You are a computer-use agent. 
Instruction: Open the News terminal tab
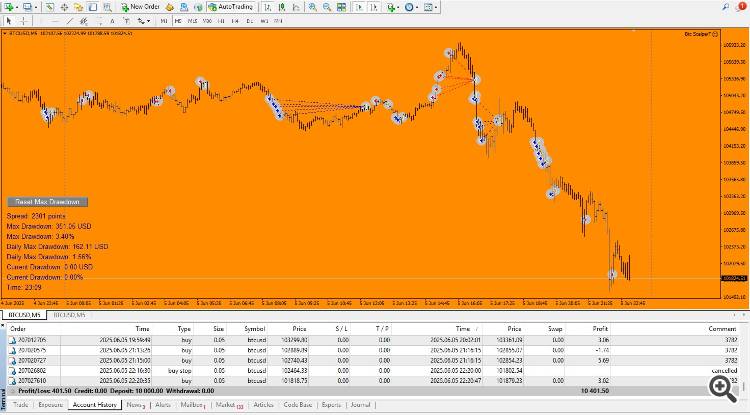click(x=135, y=405)
